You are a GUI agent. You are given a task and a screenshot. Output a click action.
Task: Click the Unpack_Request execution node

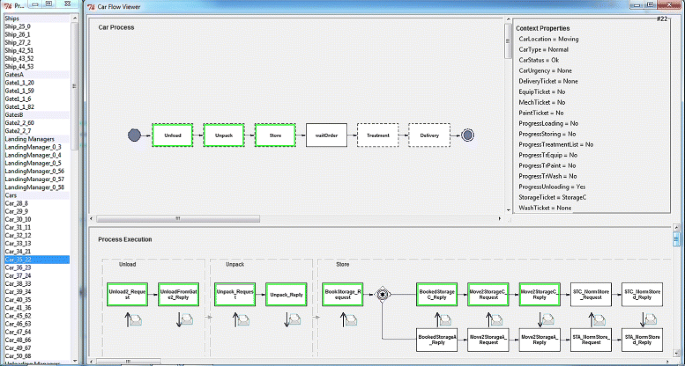point(235,294)
